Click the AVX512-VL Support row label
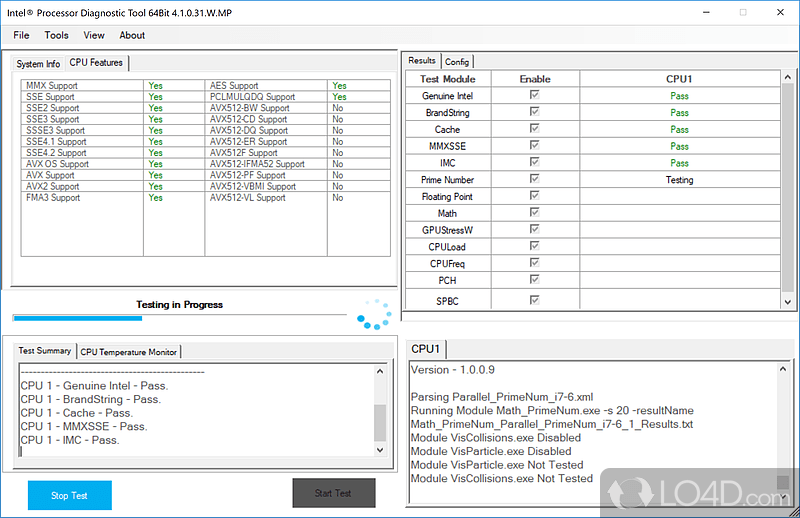Screen dimensions: 800x518 click(247, 198)
